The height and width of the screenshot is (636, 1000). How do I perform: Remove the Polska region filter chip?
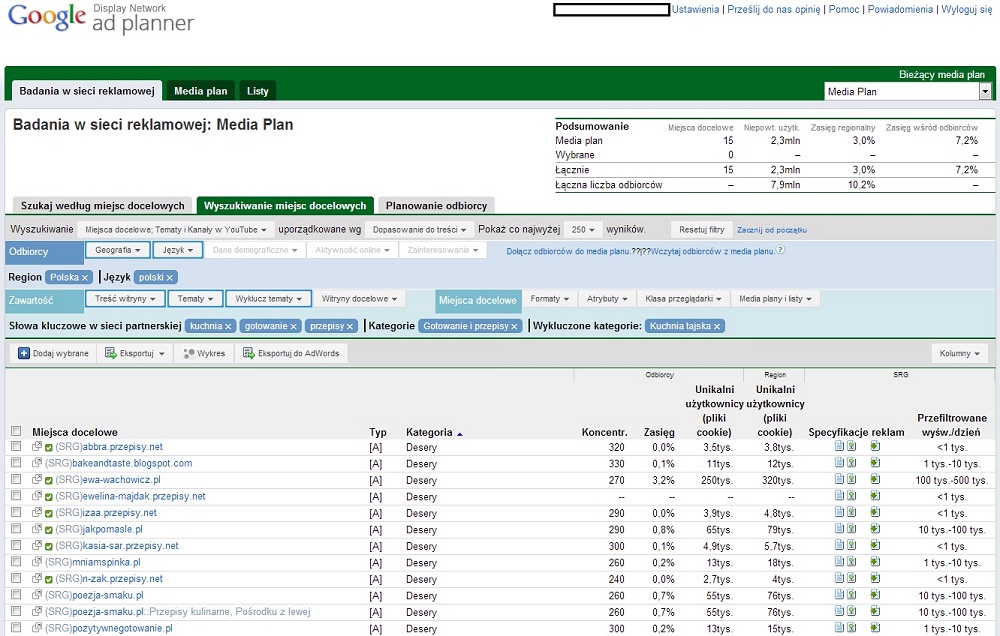pyautogui.click(x=85, y=278)
